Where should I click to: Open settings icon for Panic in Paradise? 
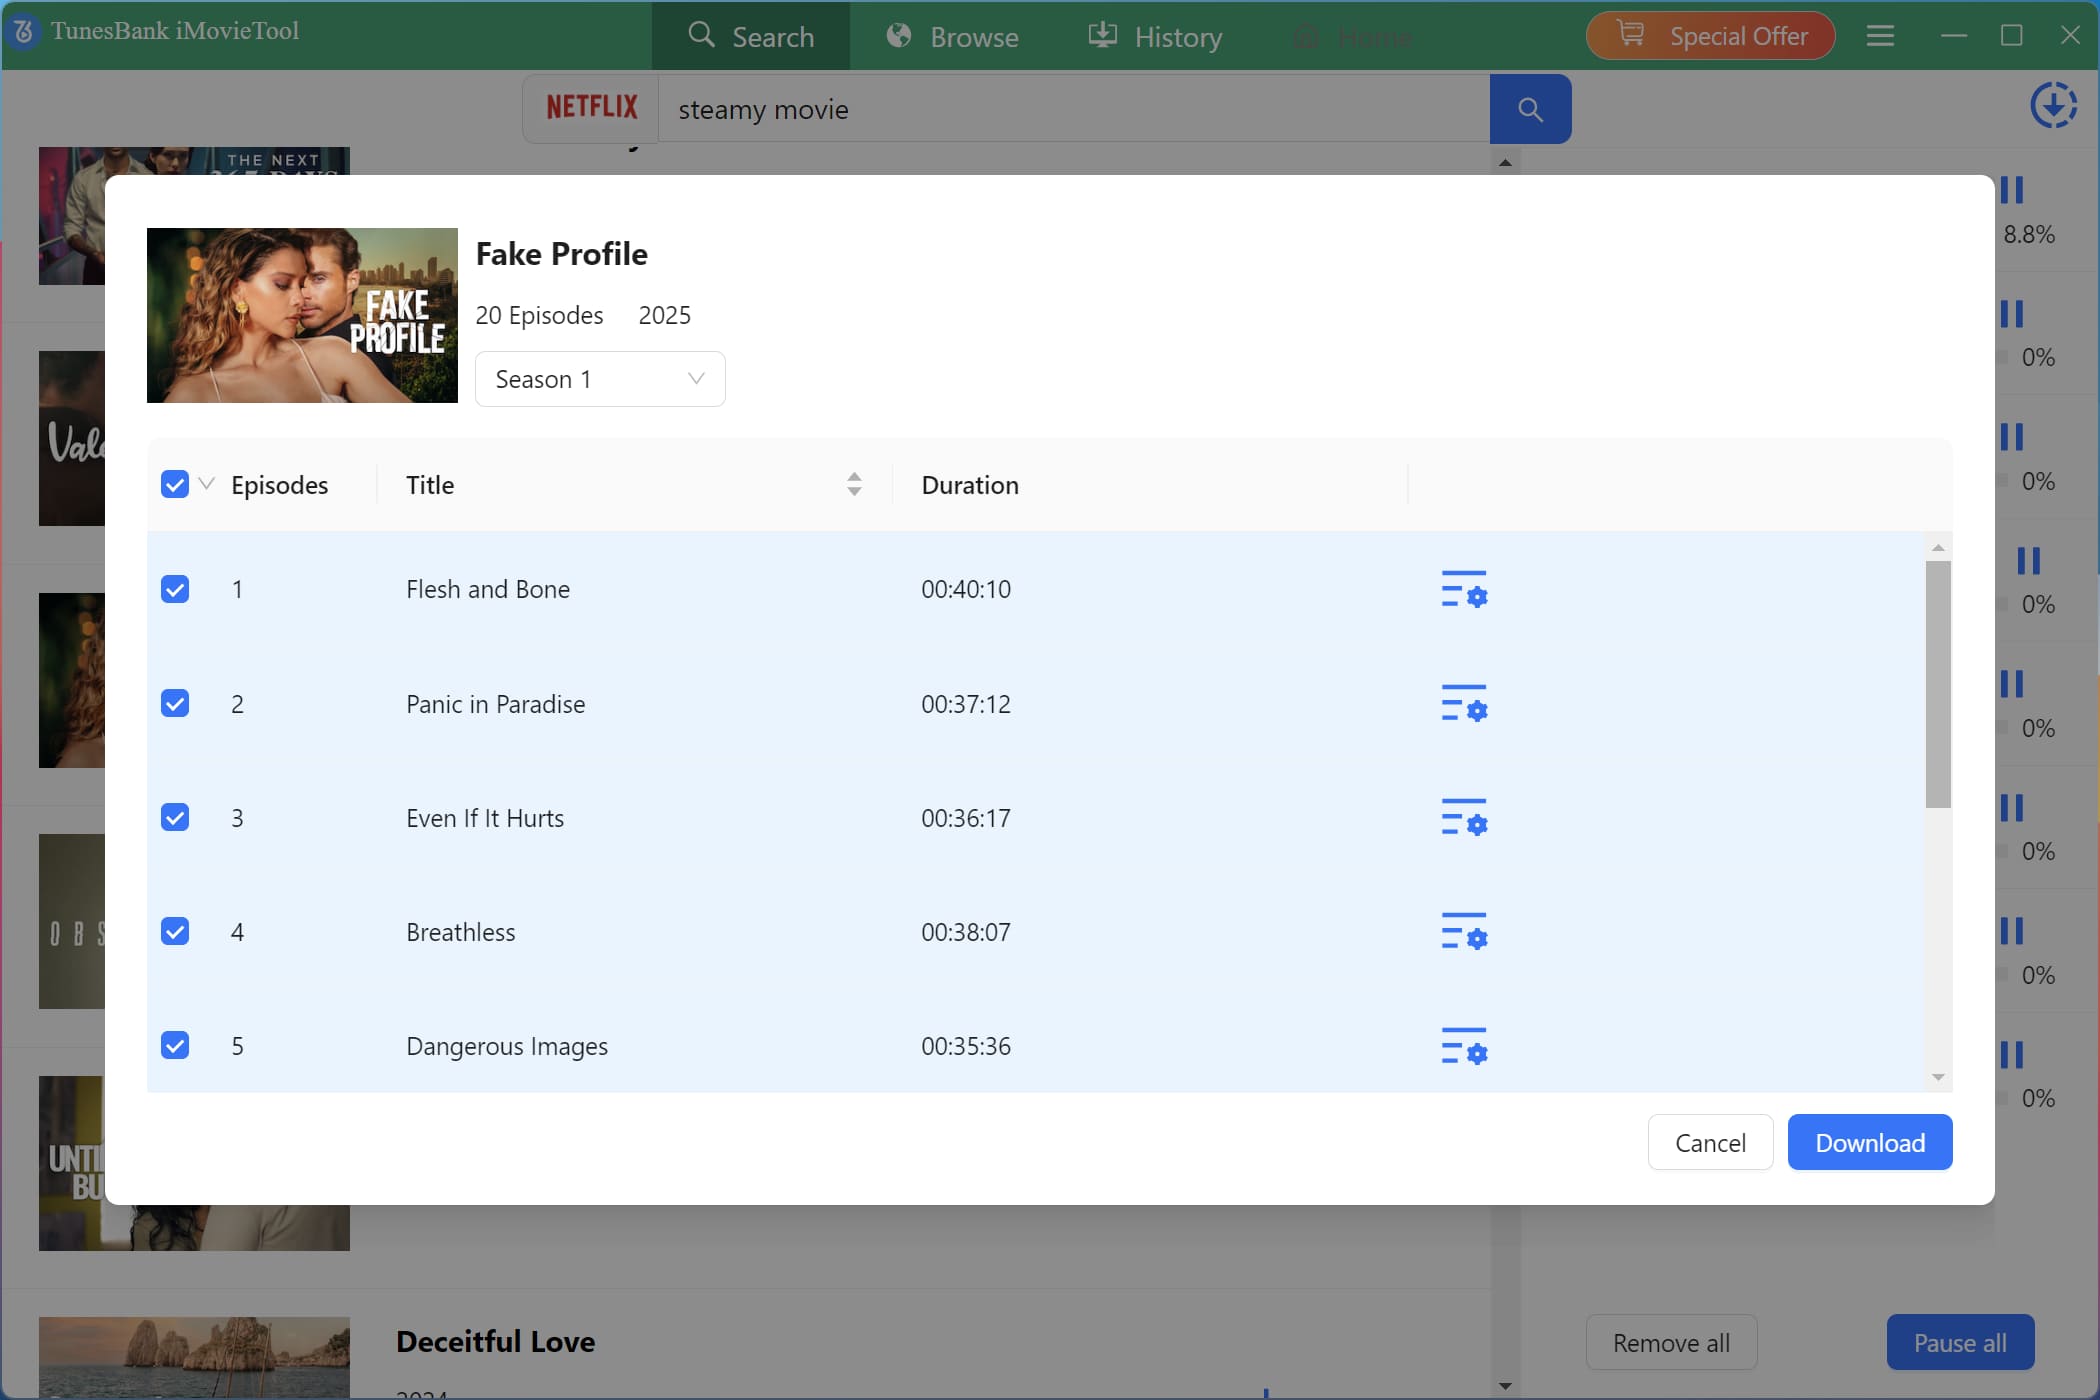[1464, 704]
